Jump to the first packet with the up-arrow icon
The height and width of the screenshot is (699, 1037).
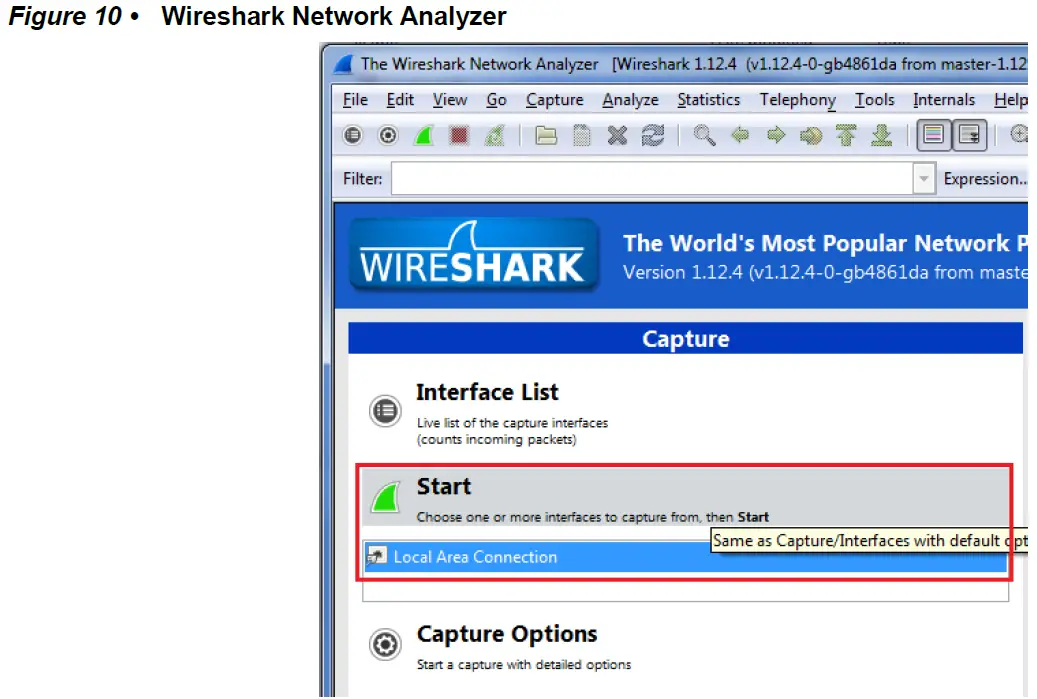click(846, 136)
